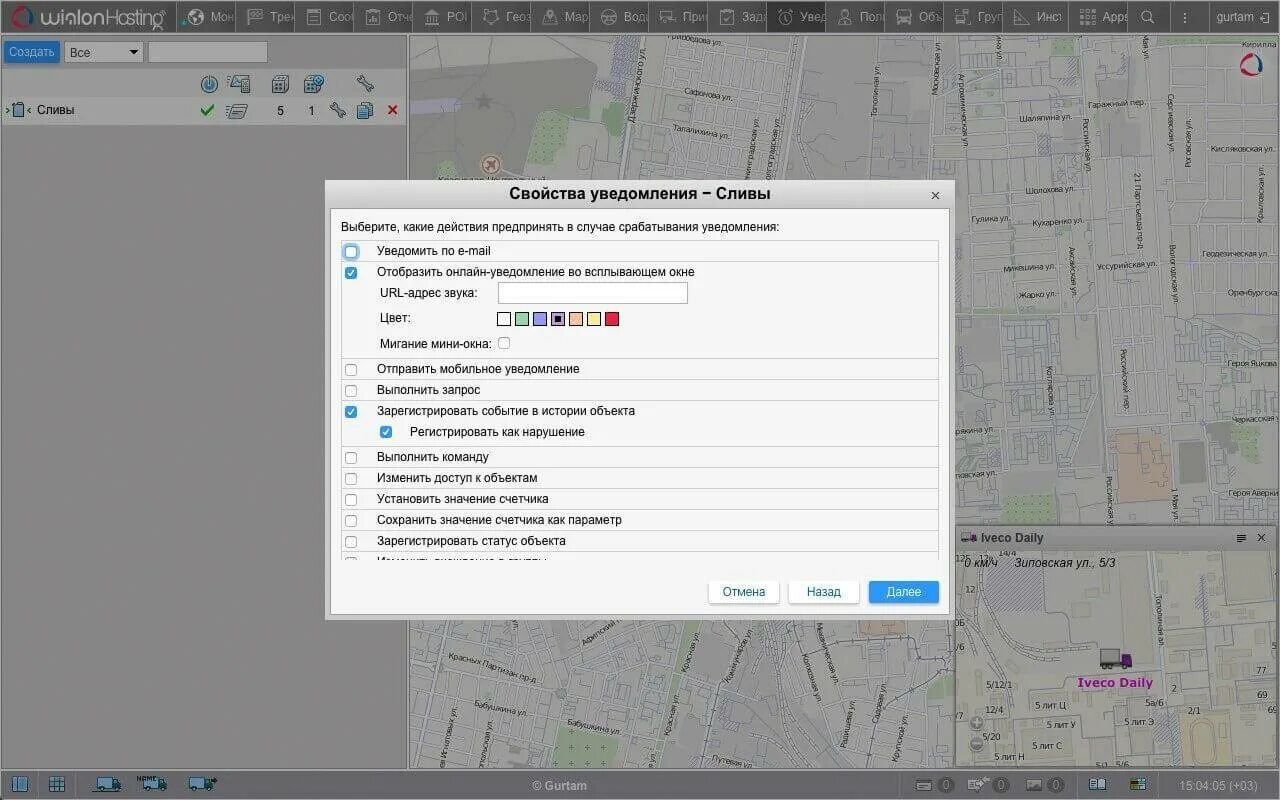Expand the Сливы notification row arrow
The height and width of the screenshot is (800, 1280).
6,110
